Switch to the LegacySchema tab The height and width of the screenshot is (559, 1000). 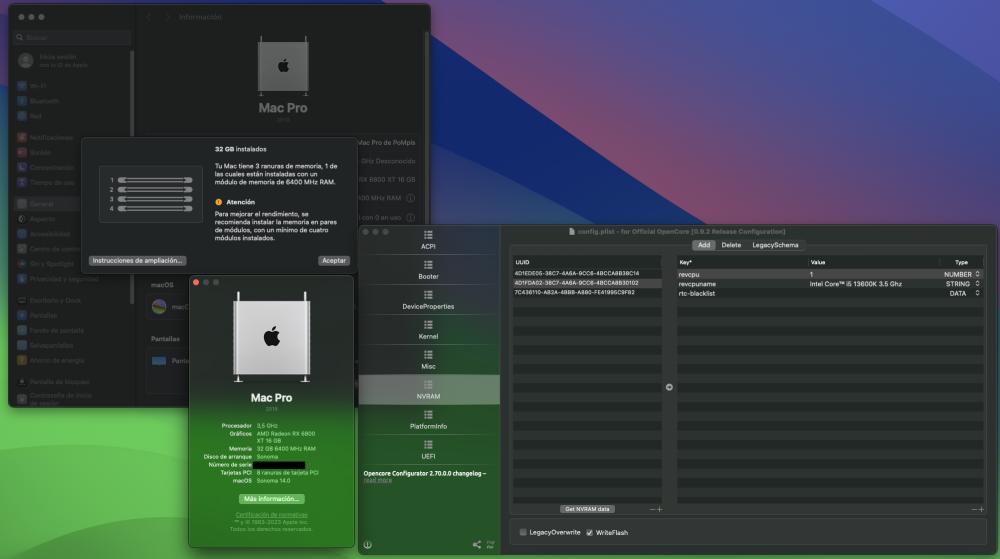tap(775, 245)
